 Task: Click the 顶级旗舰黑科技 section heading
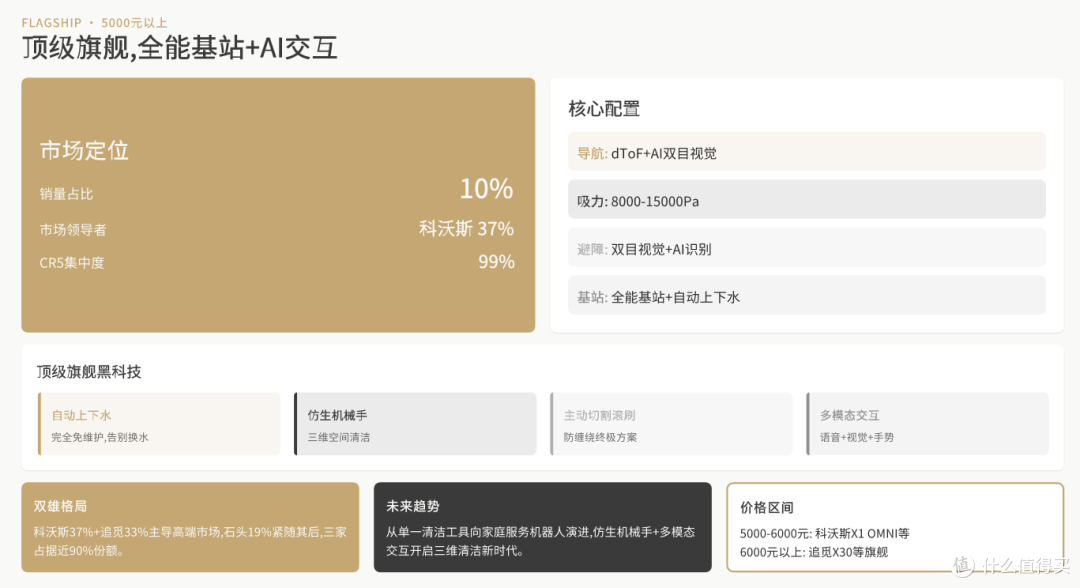(x=89, y=372)
